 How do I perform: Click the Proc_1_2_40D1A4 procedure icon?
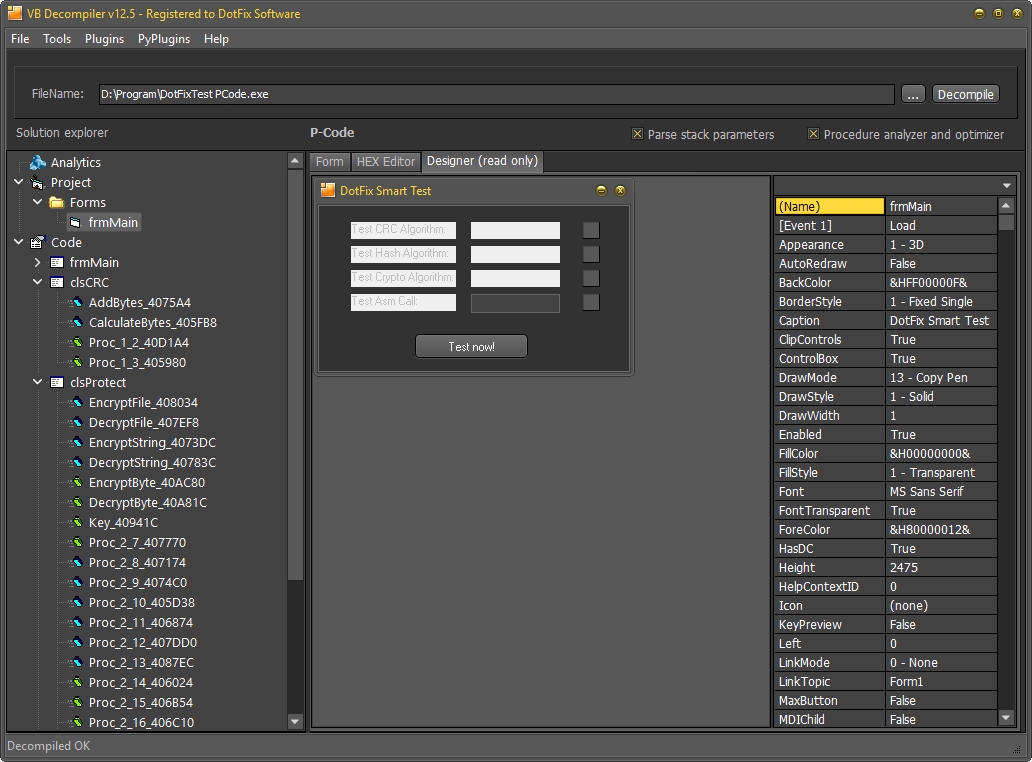pos(77,342)
